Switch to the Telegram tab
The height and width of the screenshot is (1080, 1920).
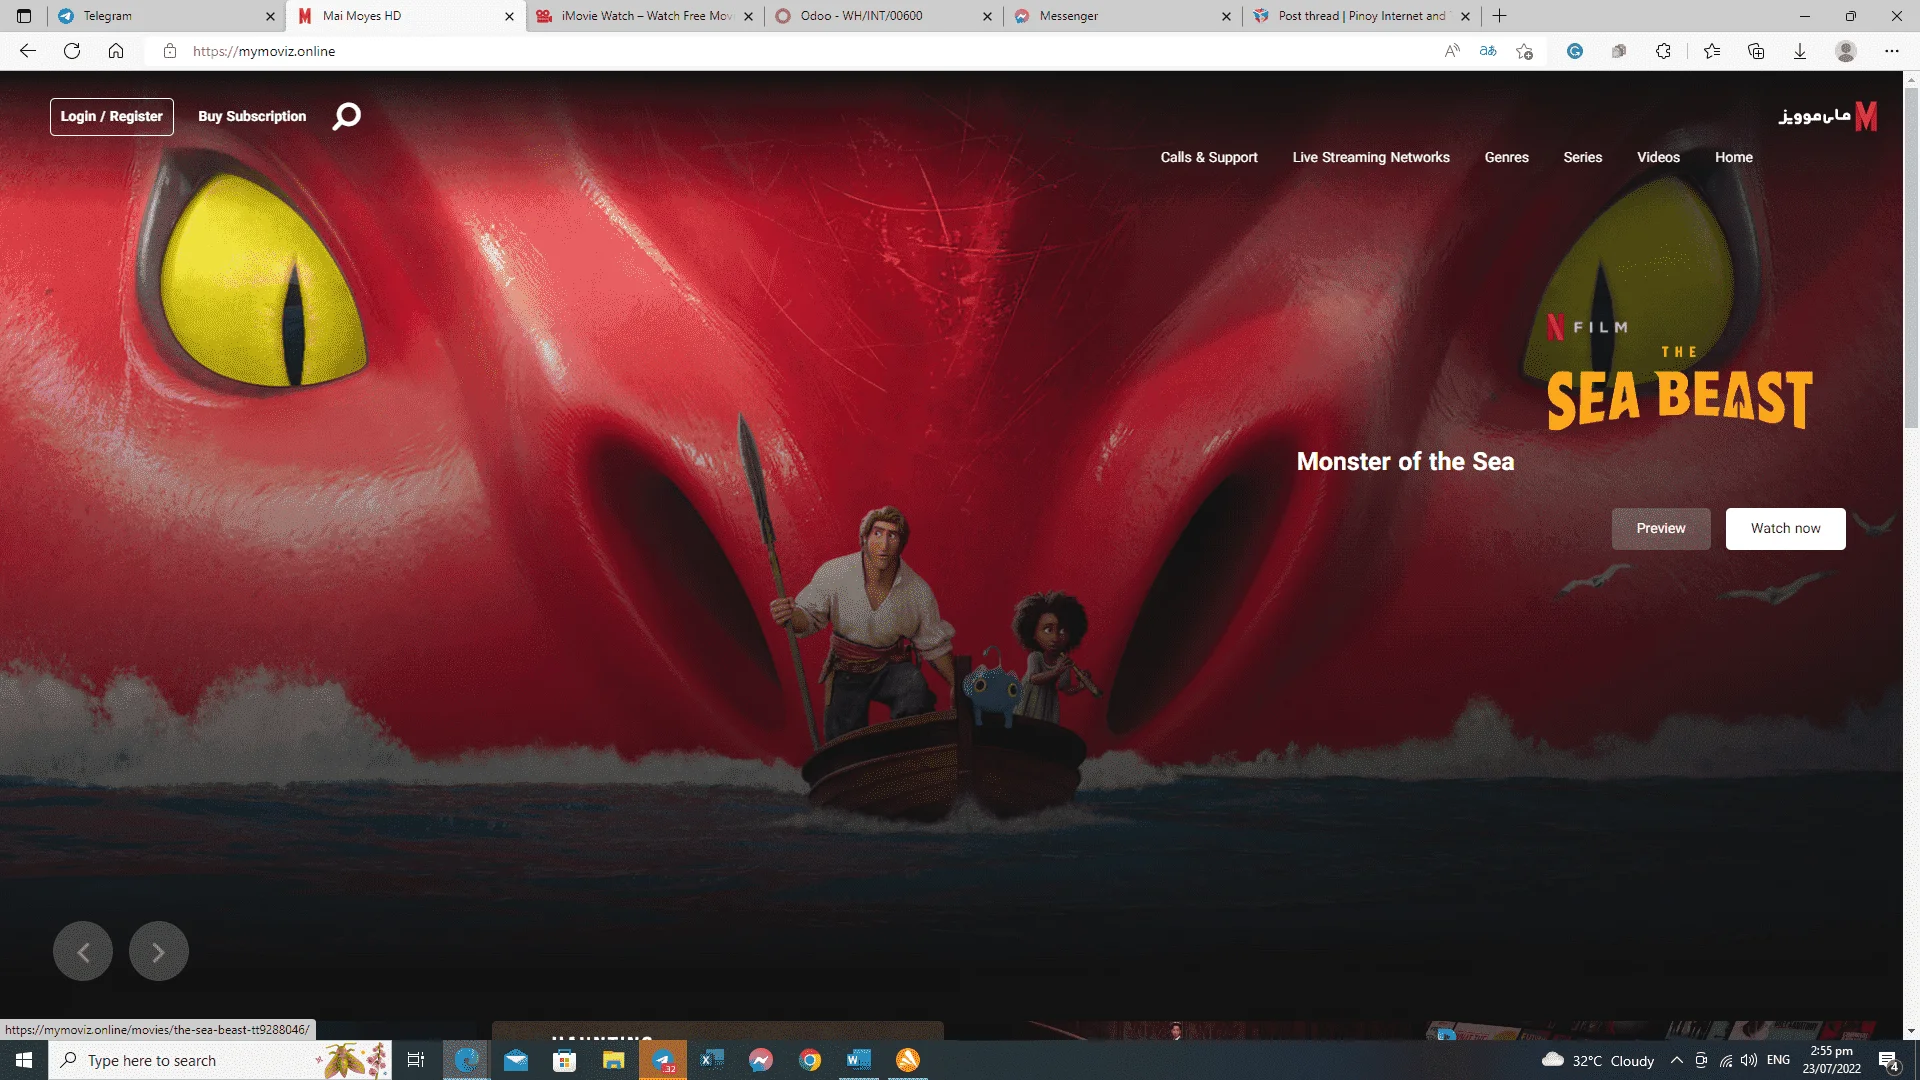tap(165, 16)
